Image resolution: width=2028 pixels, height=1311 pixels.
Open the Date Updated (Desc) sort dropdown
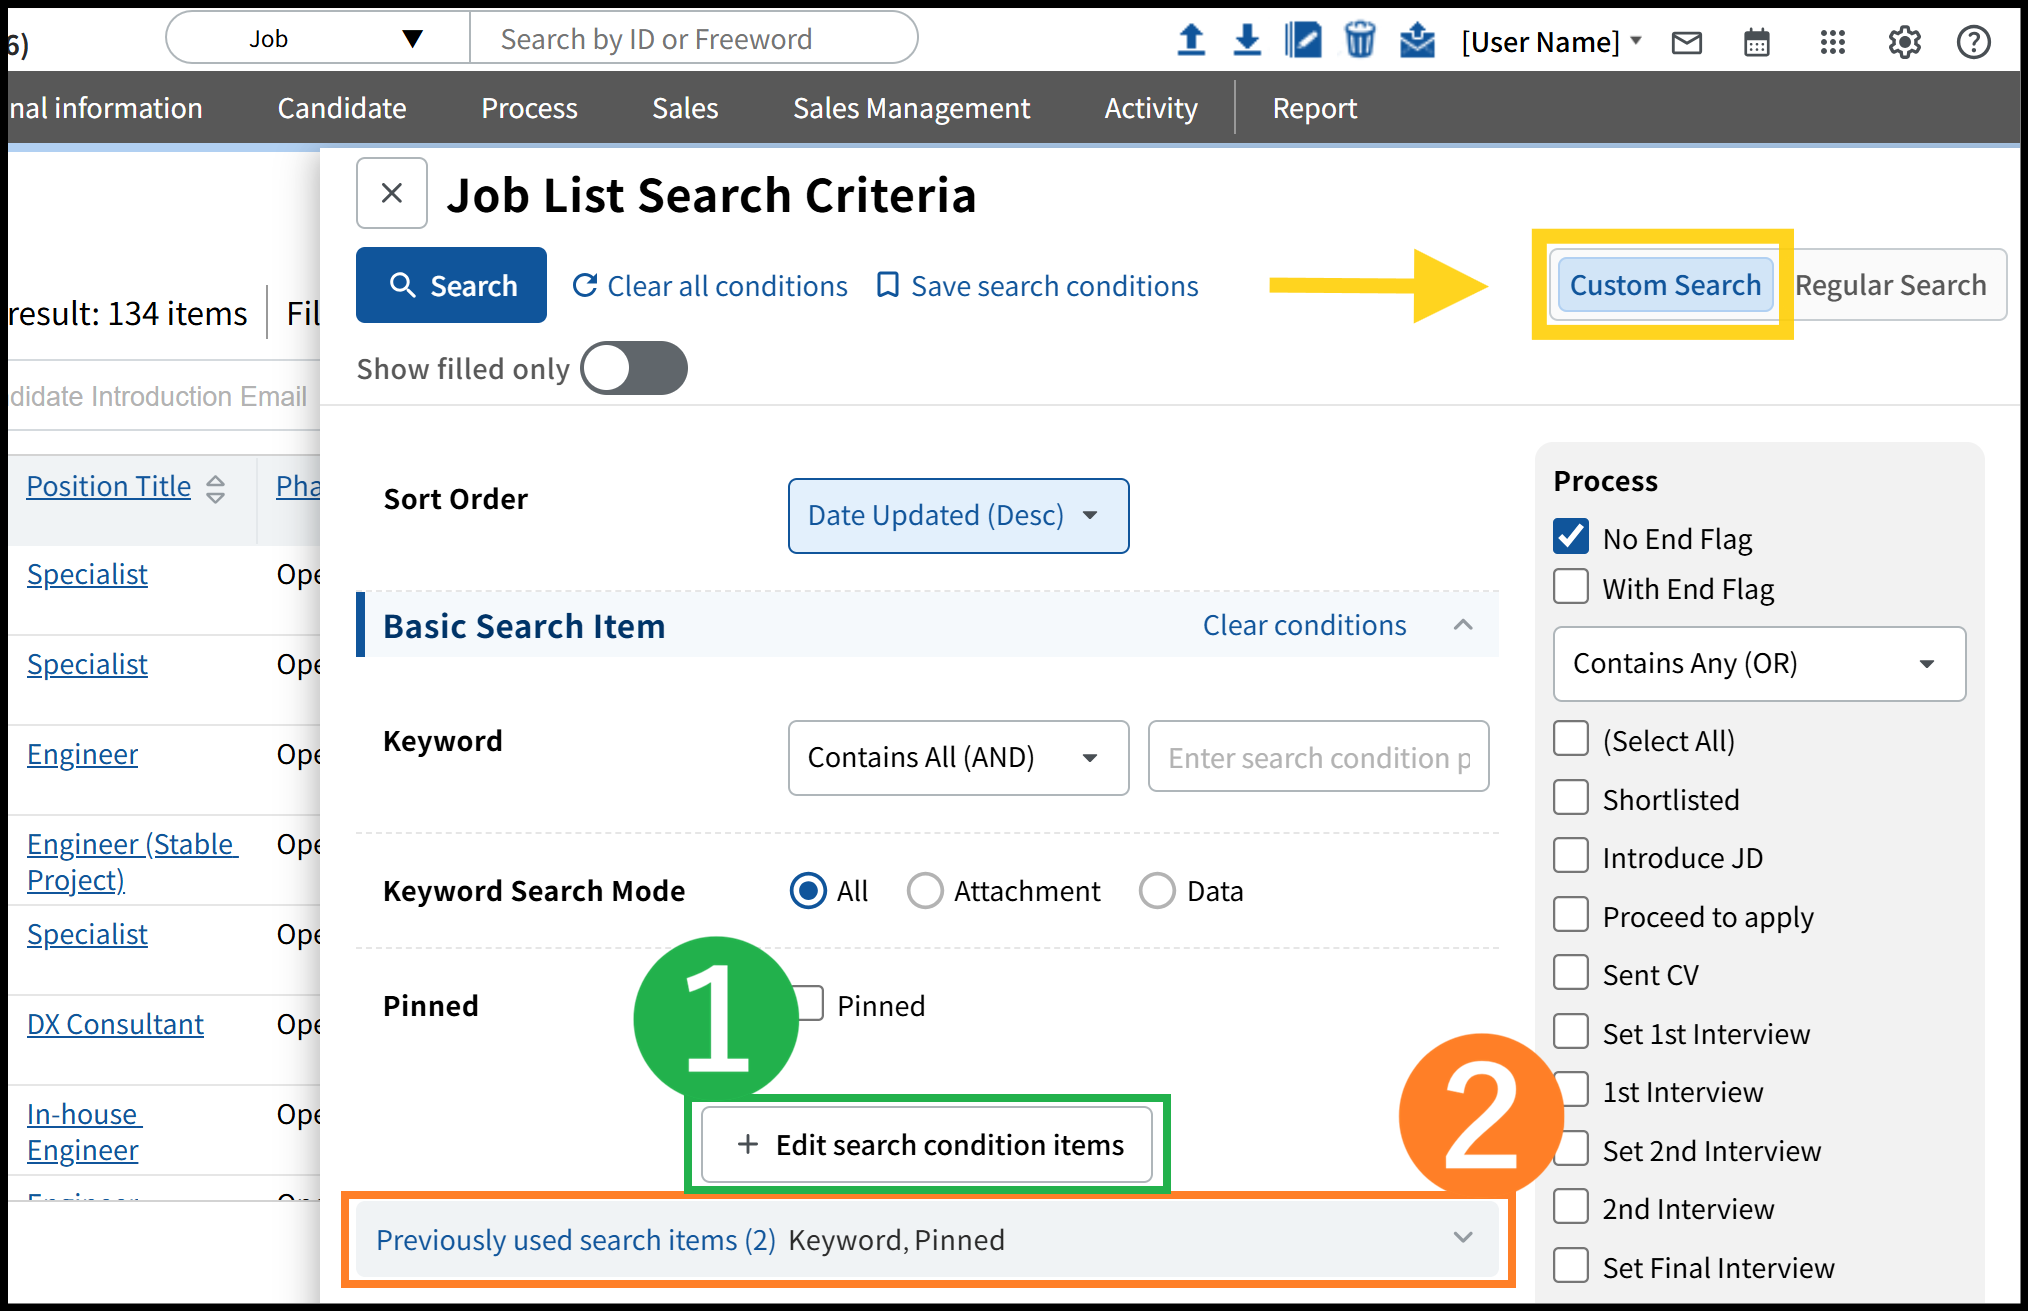click(x=958, y=515)
